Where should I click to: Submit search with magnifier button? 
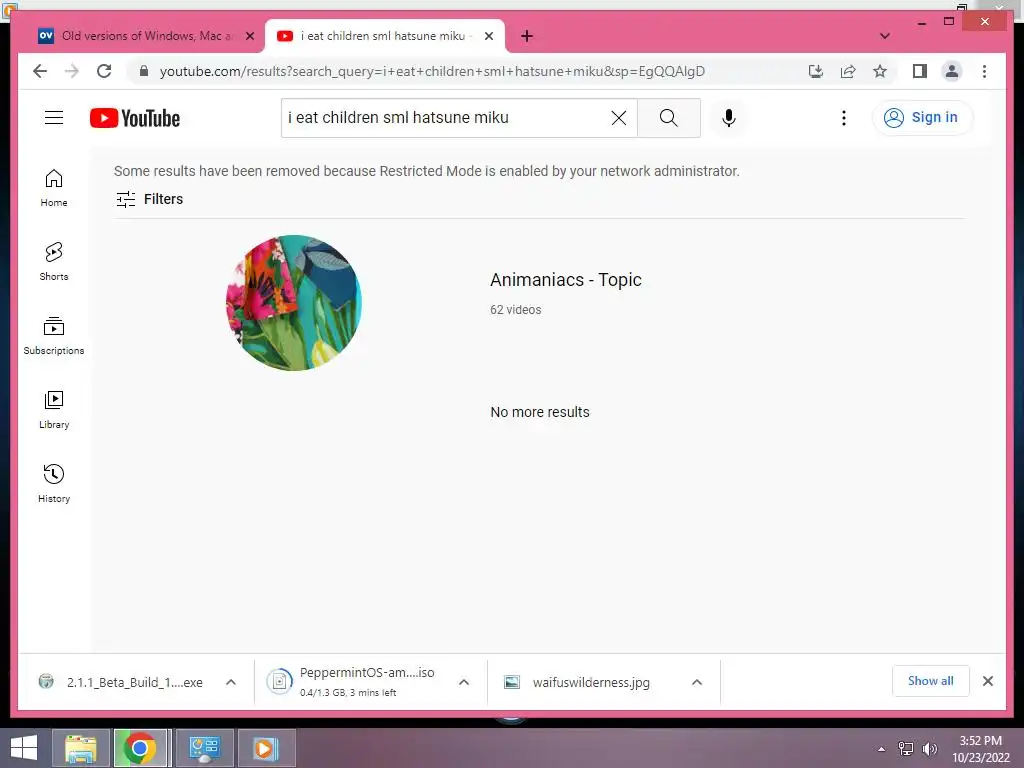click(x=668, y=118)
